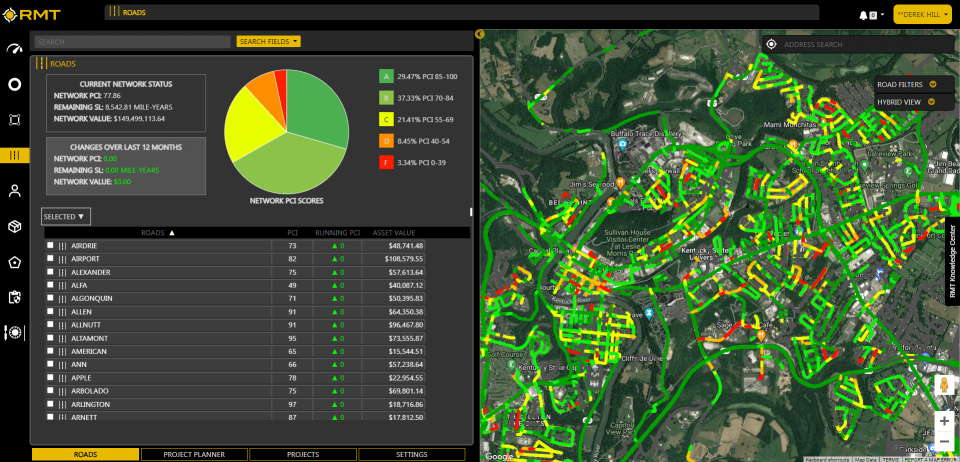Open the person profile icon in sidebar

coord(14,190)
